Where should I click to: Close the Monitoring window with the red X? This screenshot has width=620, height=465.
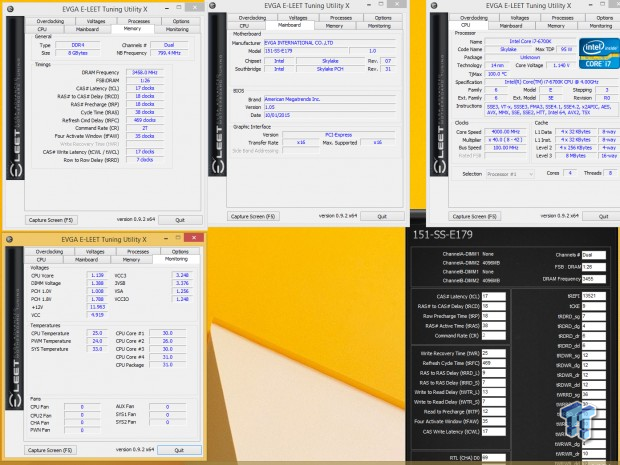coord(194,238)
